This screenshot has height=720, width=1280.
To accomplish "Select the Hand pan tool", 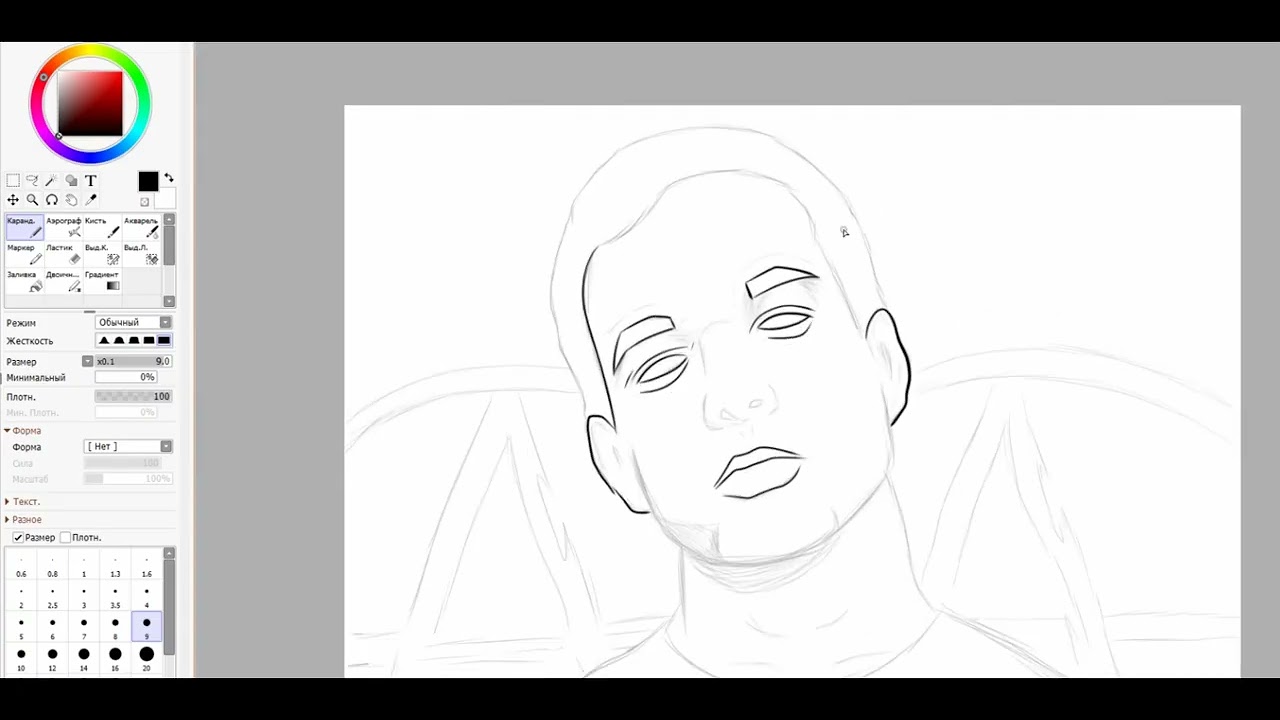I will click(x=71, y=200).
